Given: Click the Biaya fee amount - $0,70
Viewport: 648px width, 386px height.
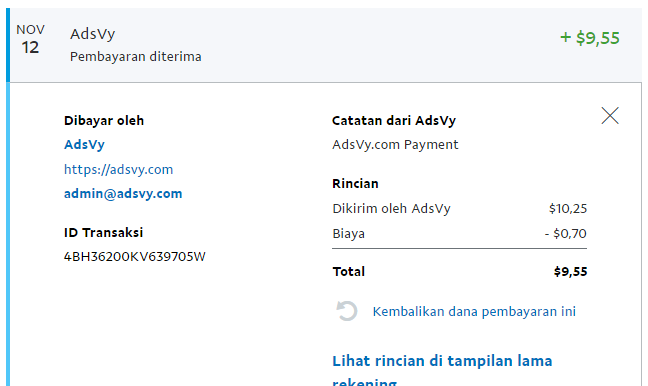Looking at the screenshot, I should [565, 234].
